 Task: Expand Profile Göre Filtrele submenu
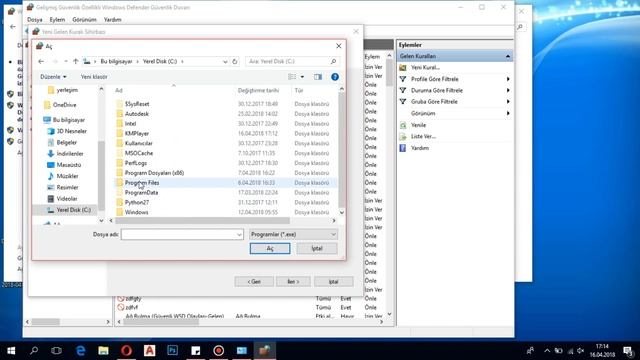(x=508, y=79)
